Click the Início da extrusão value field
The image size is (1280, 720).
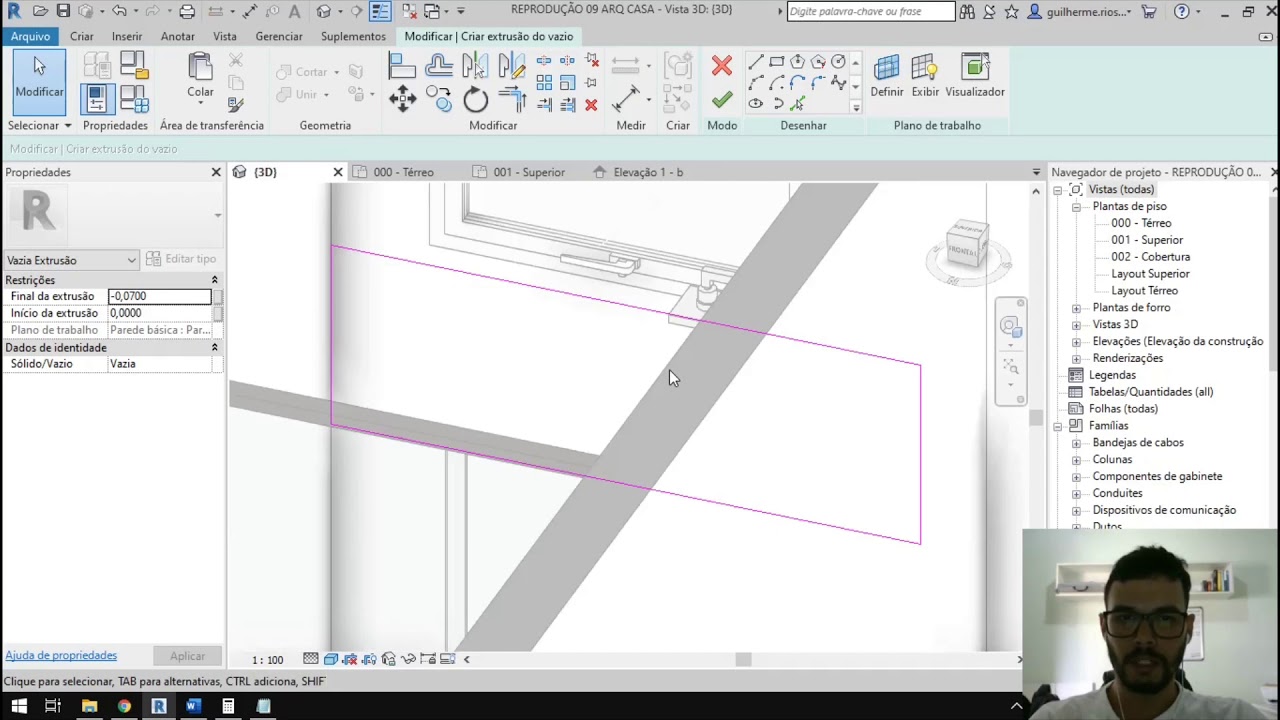[160, 313]
